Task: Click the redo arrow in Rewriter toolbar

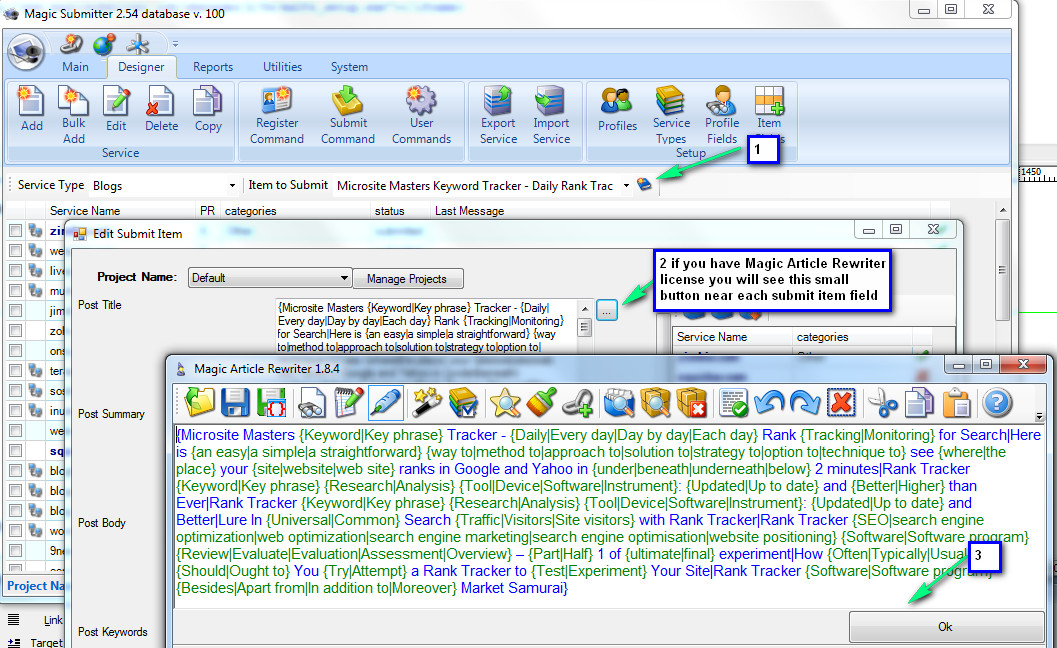Action: pos(805,403)
